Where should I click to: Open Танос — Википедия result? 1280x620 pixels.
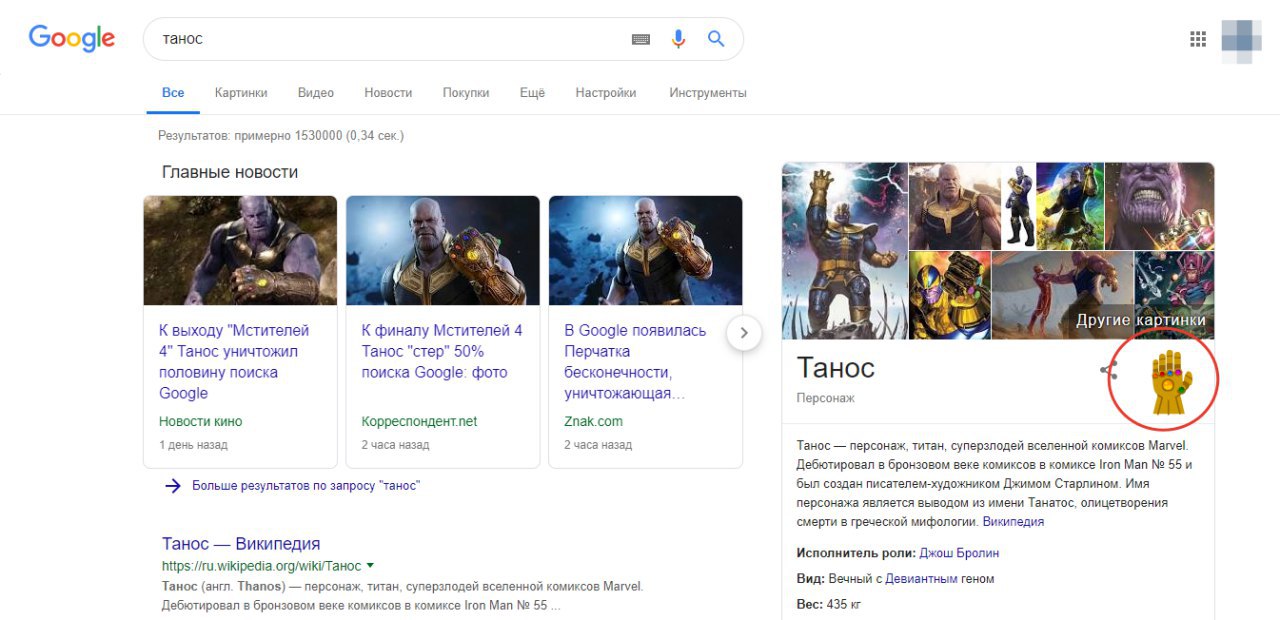241,544
